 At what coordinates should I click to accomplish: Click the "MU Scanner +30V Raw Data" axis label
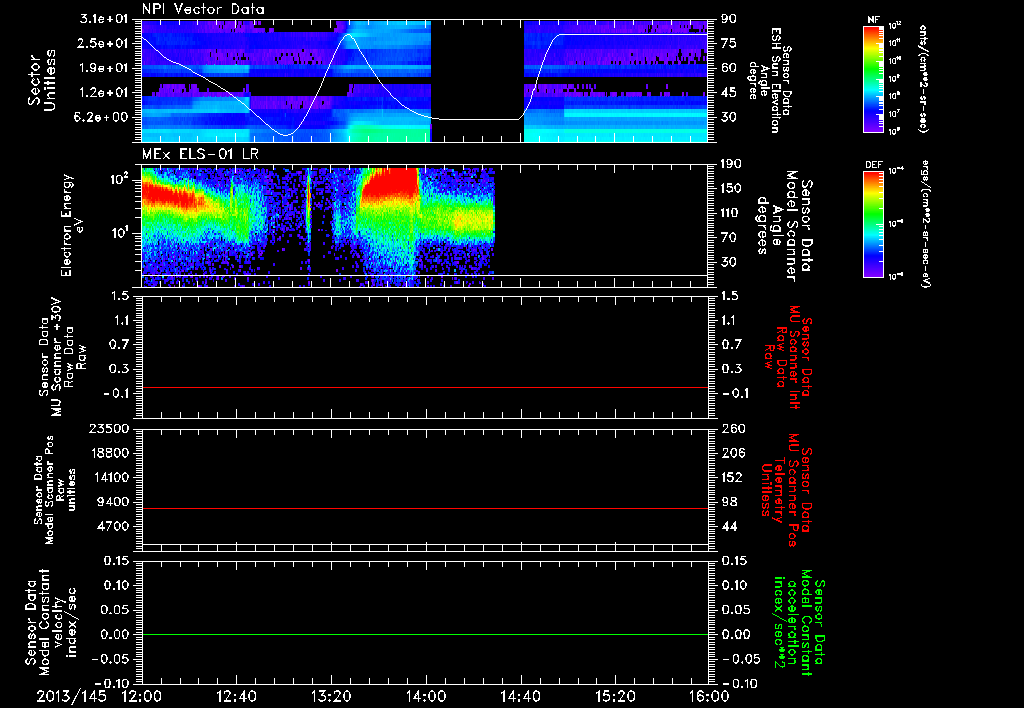63,357
